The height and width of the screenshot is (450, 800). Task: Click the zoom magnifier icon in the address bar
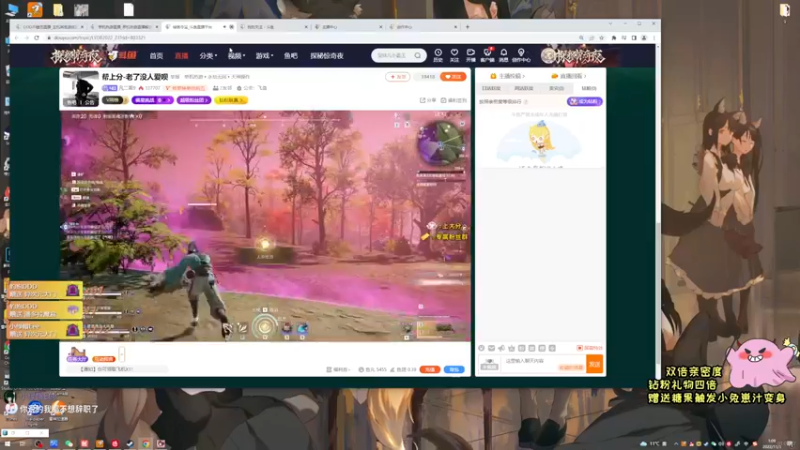[x=581, y=38]
